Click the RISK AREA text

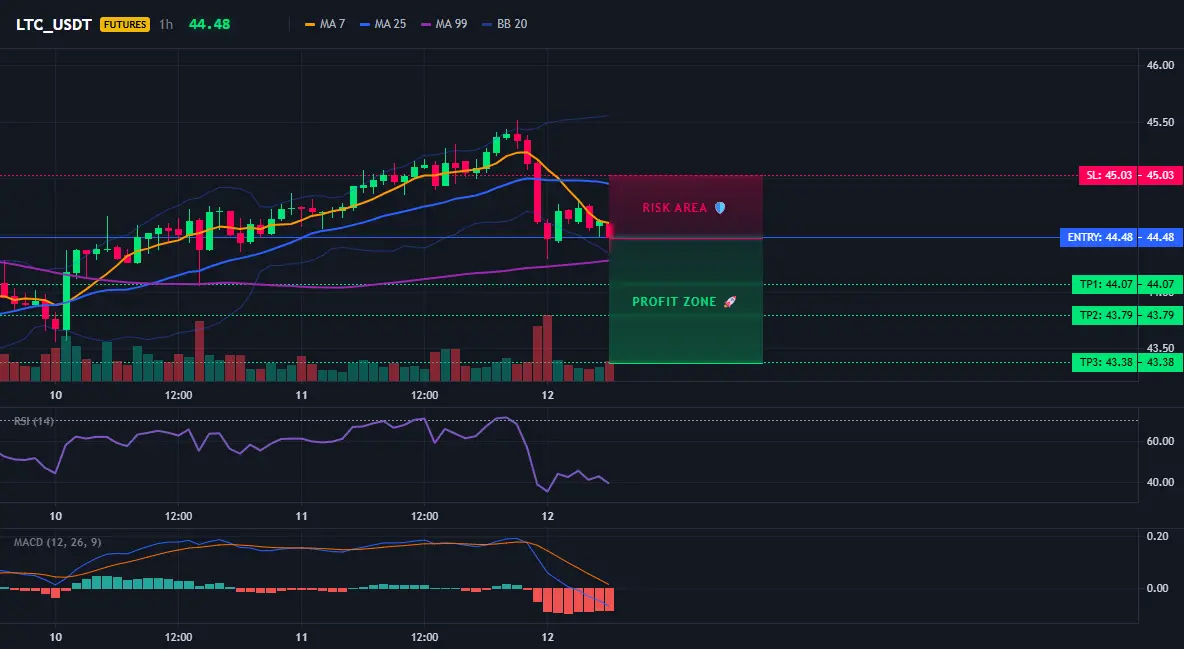[x=674, y=208]
